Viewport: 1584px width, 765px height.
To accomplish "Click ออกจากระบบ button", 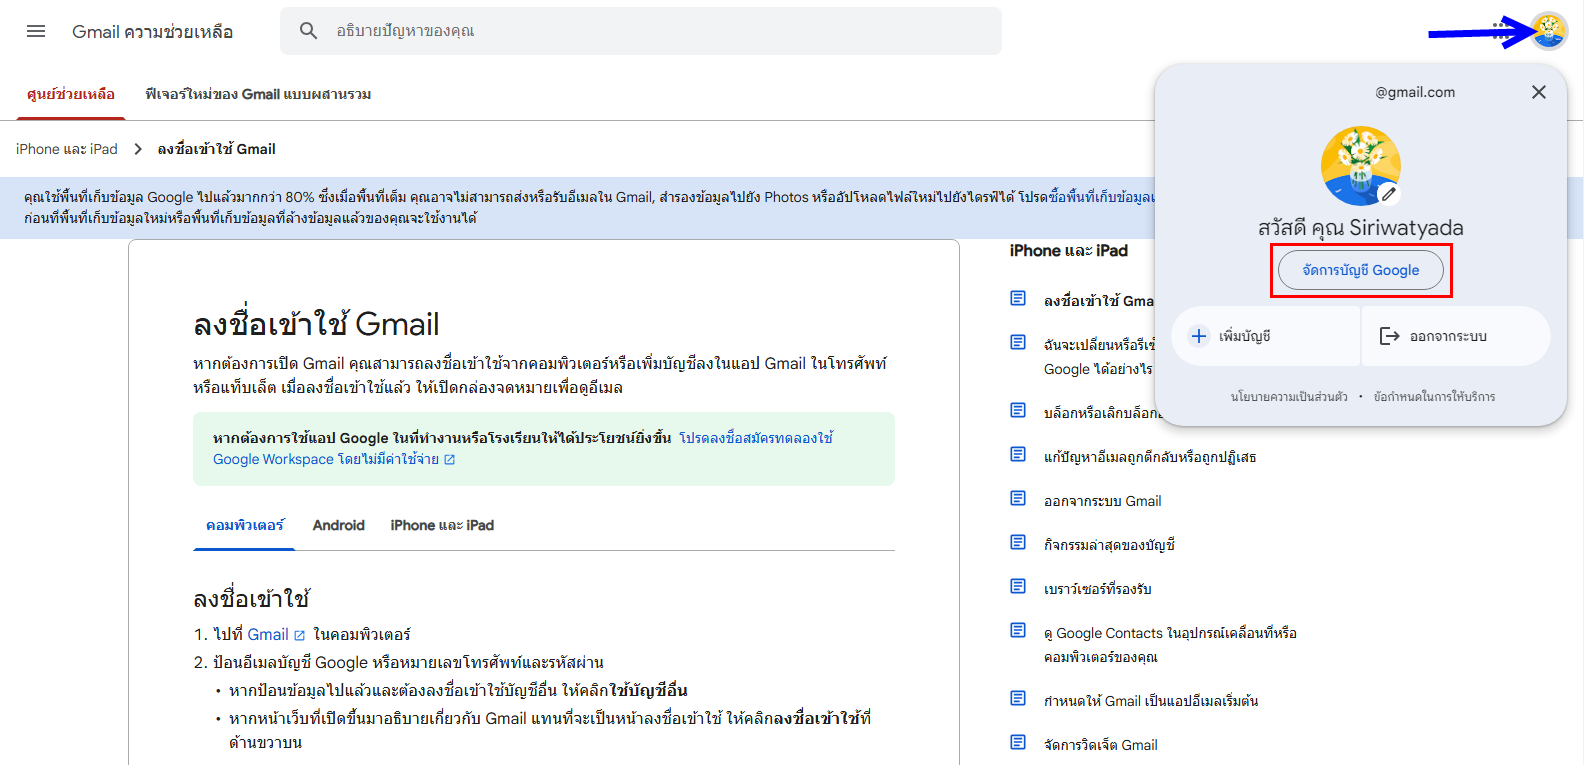I will (x=1456, y=336).
